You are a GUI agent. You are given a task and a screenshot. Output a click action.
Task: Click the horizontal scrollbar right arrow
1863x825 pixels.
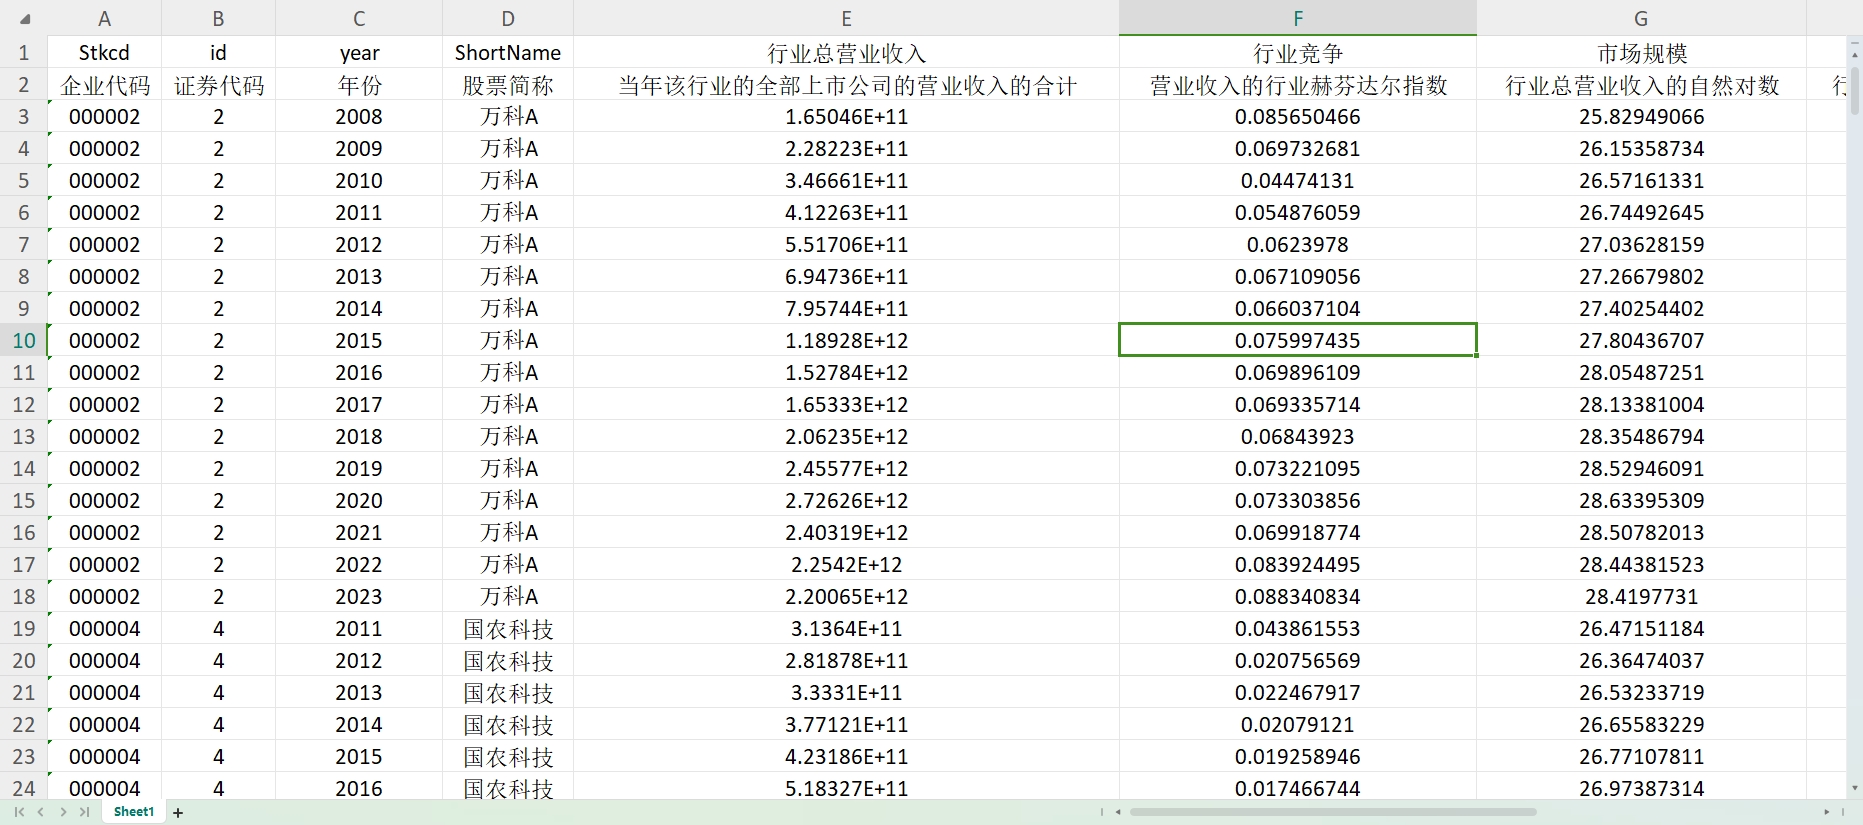point(1827,812)
